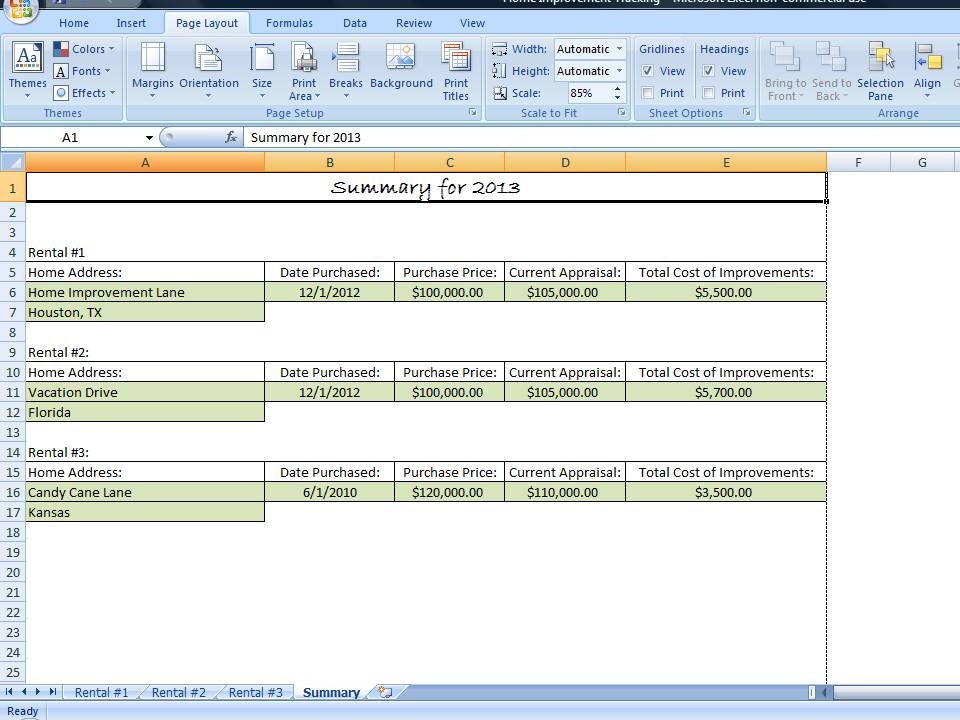Image resolution: width=960 pixels, height=720 pixels.
Task: Expand the Height dropdown
Action: click(x=619, y=71)
